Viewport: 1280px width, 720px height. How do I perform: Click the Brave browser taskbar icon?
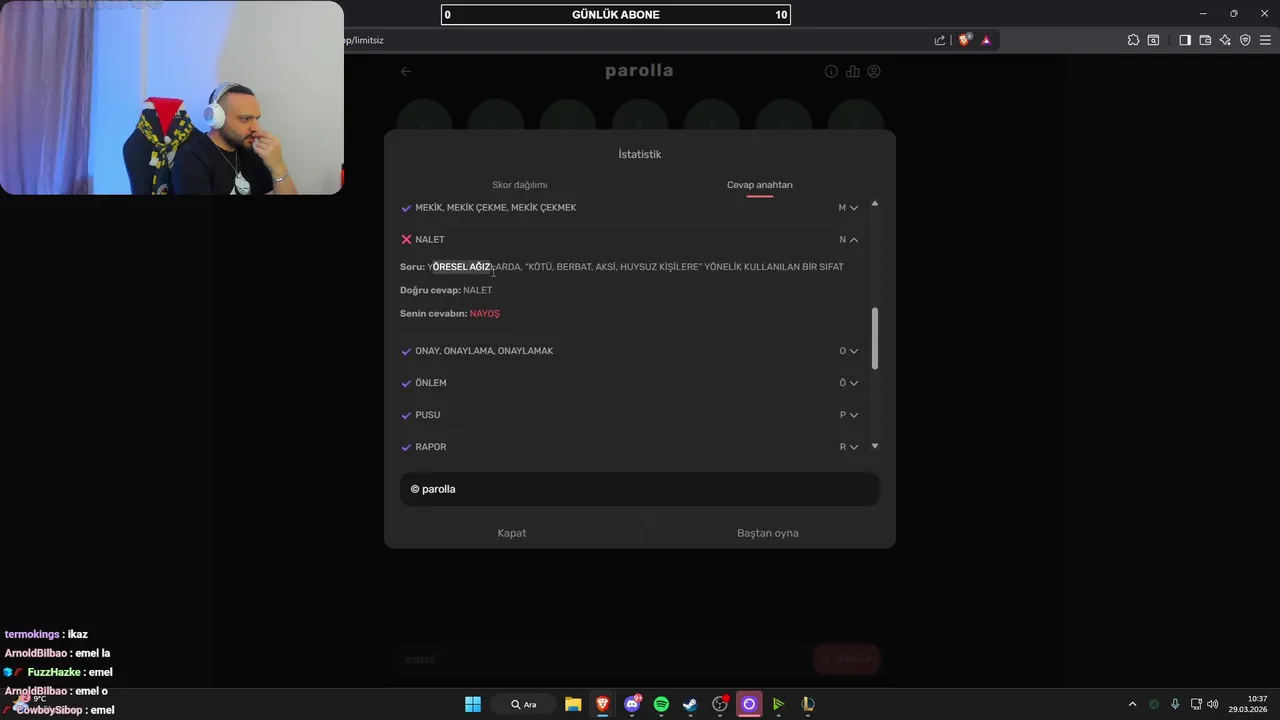pyautogui.click(x=603, y=704)
